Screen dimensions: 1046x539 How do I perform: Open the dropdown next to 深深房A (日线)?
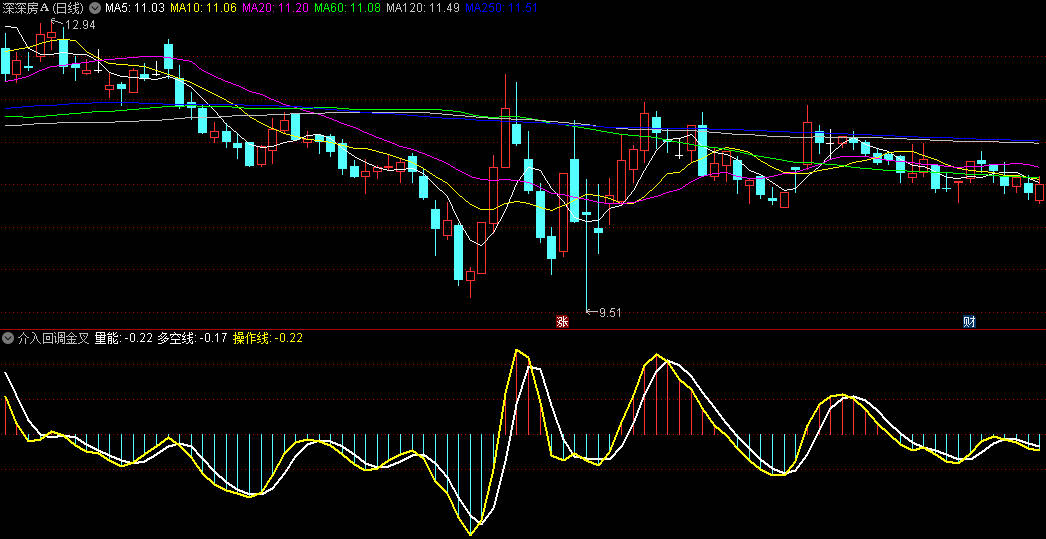[95, 8]
